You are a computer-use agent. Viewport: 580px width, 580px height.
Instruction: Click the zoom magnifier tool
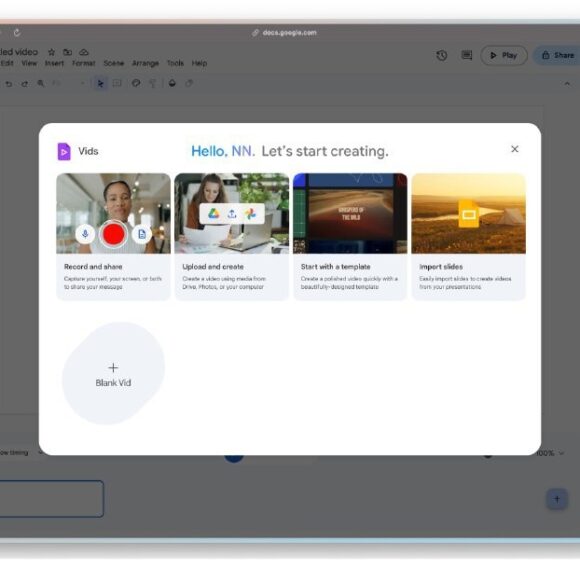(x=41, y=84)
